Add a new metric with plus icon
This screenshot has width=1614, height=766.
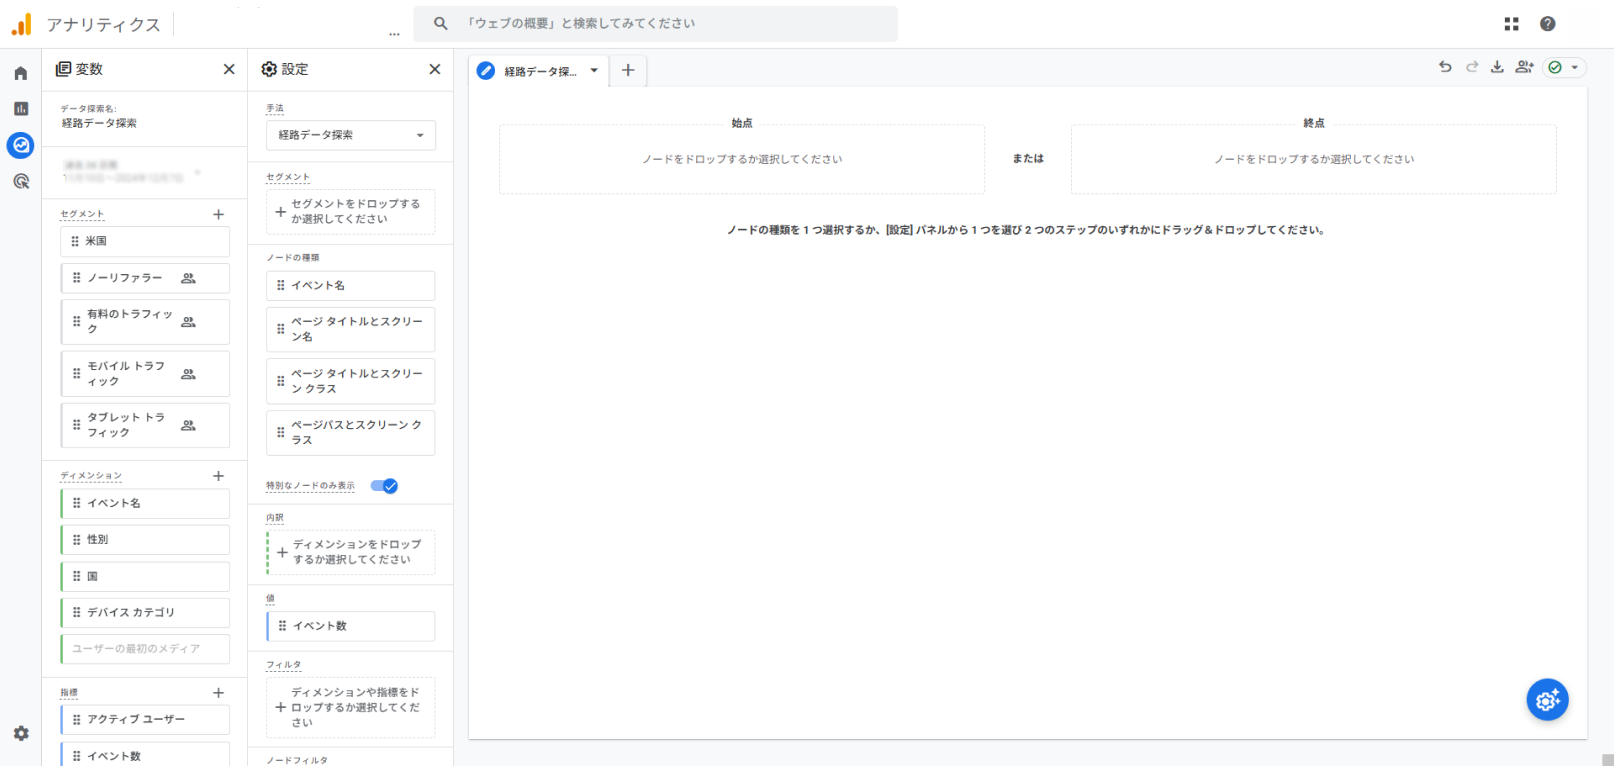point(218,693)
